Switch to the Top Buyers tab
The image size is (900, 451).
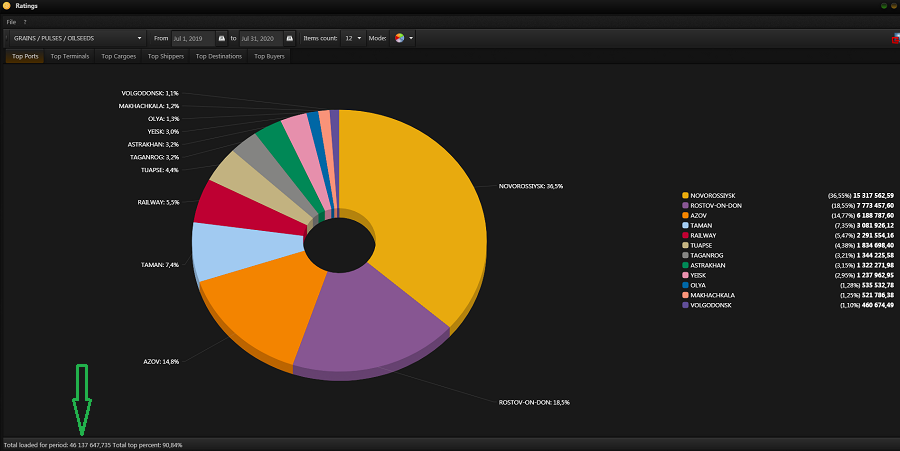pos(269,56)
